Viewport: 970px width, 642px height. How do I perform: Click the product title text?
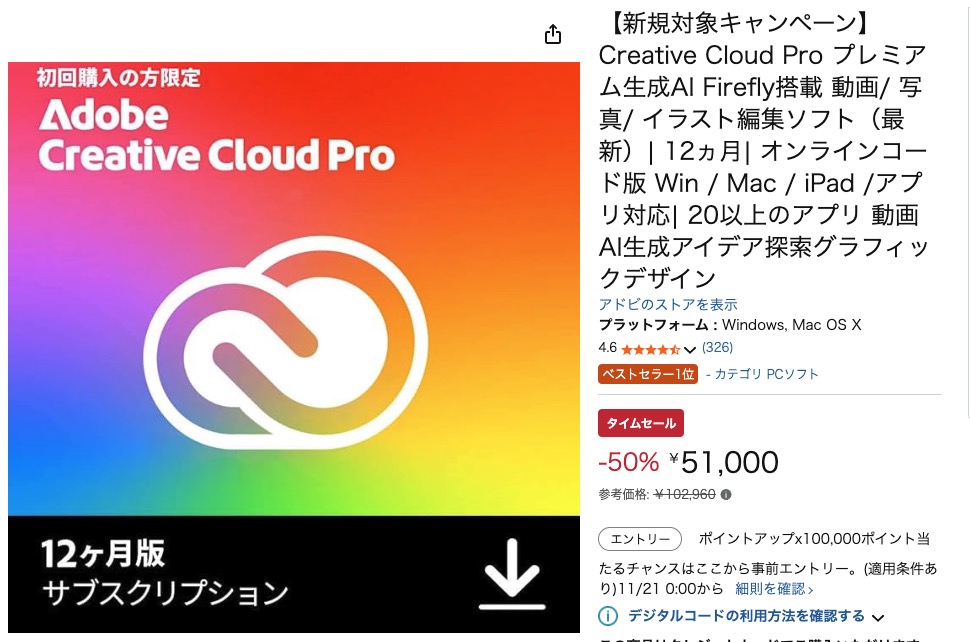tap(763, 150)
